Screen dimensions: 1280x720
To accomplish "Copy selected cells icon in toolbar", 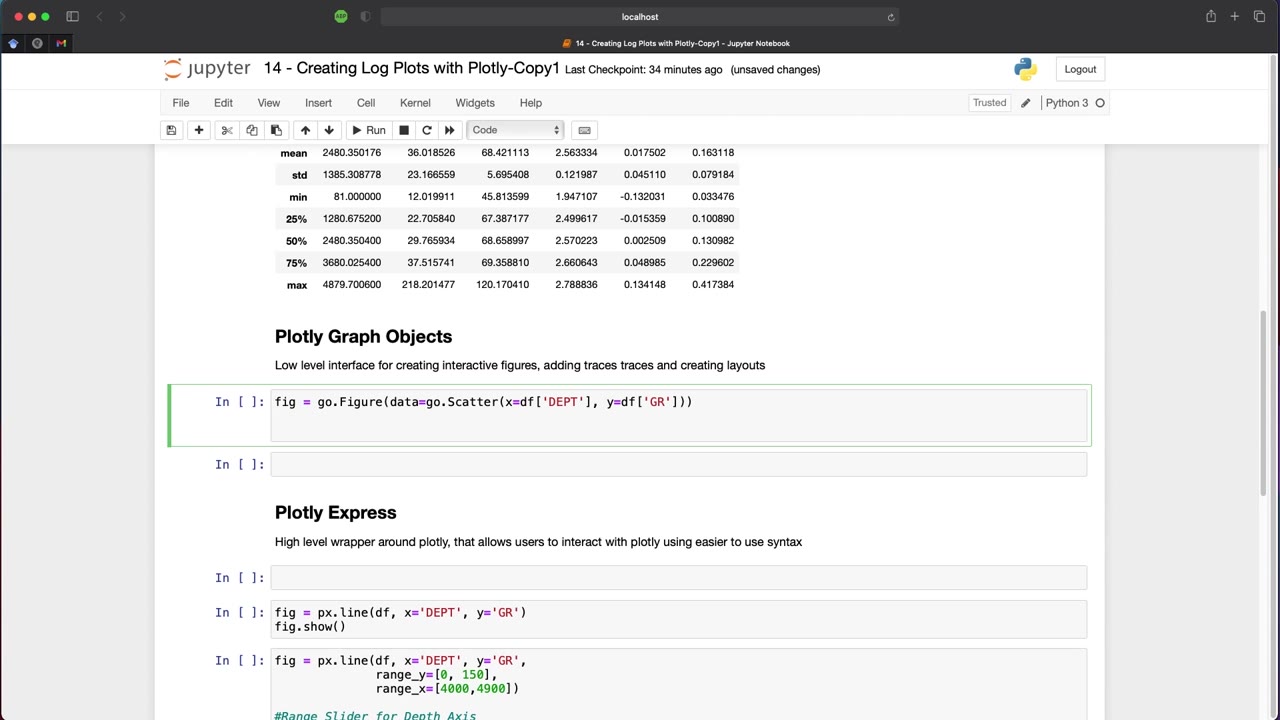I will click(252, 130).
